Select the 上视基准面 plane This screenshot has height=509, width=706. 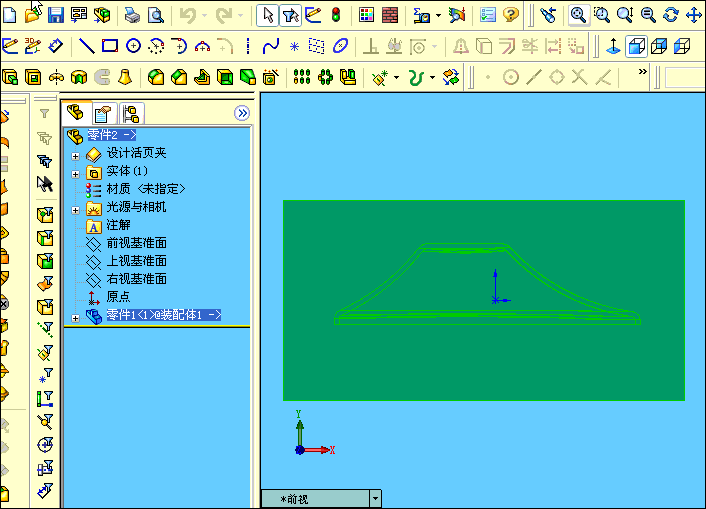click(x=136, y=261)
